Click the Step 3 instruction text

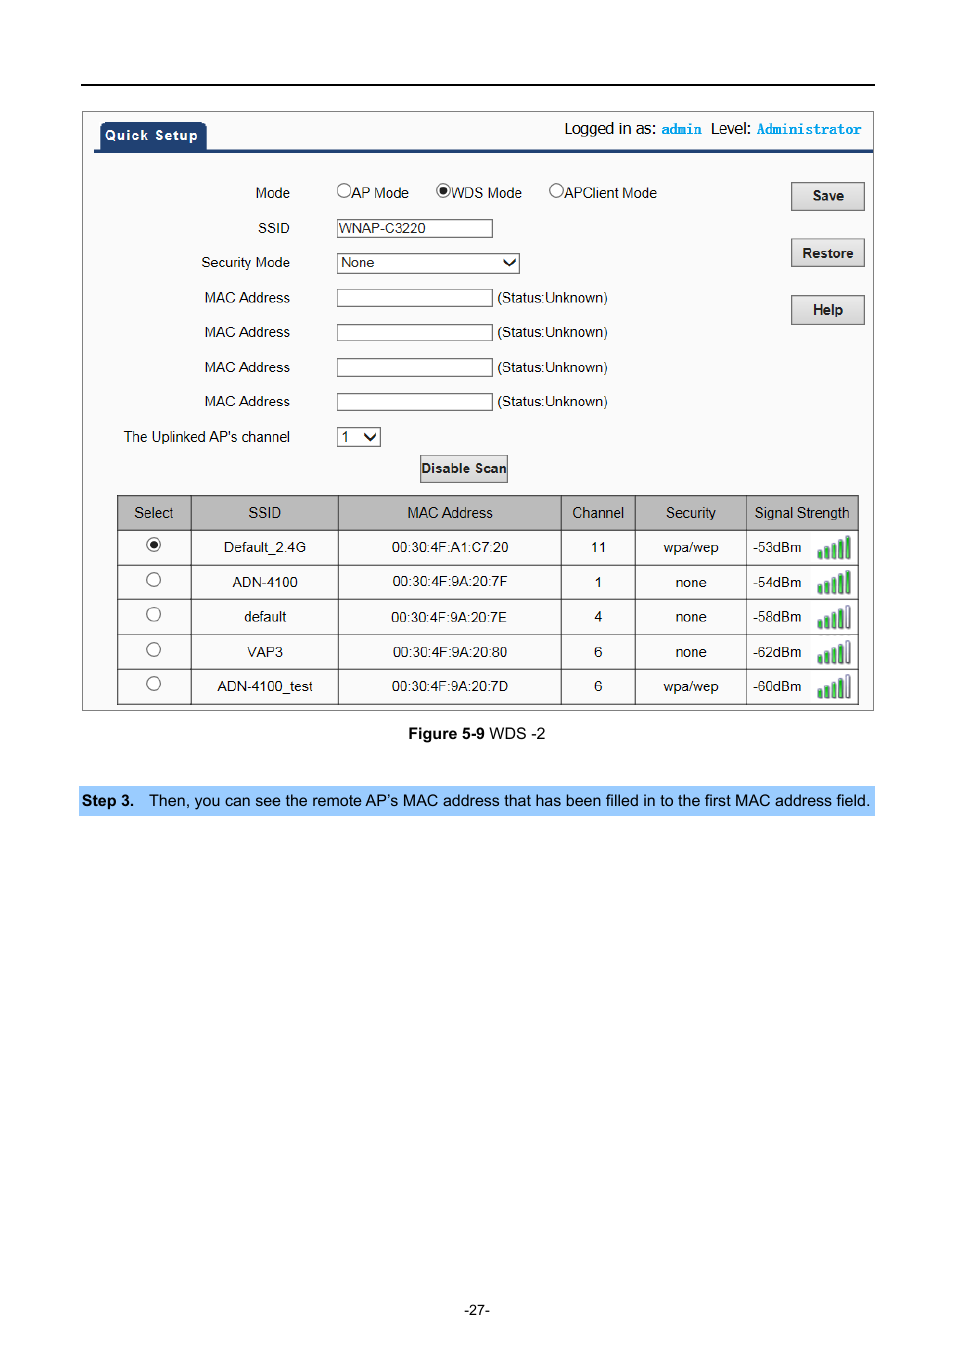pyautogui.click(x=477, y=801)
